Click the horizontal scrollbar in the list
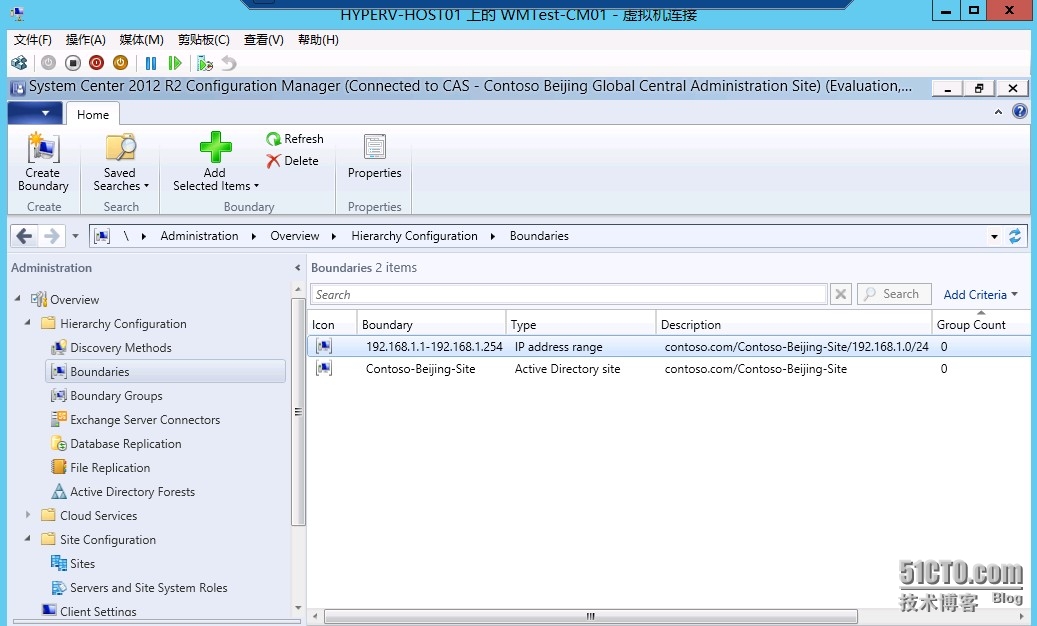This screenshot has height=626, width=1037. (591, 616)
